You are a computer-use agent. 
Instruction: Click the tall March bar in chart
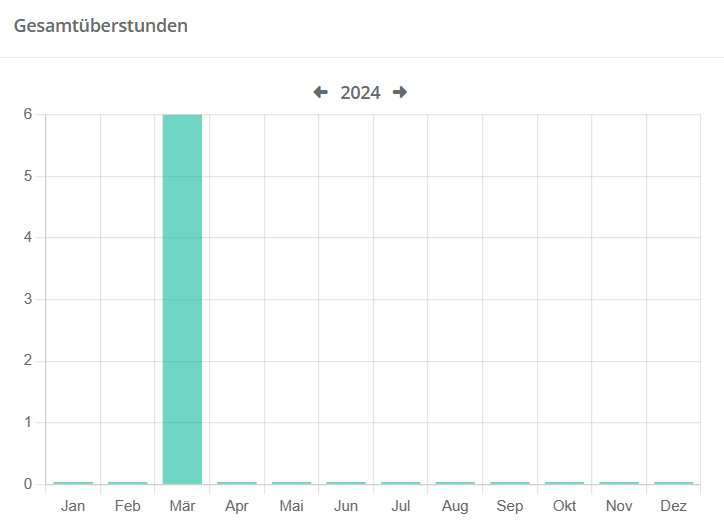pyautogui.click(x=182, y=300)
